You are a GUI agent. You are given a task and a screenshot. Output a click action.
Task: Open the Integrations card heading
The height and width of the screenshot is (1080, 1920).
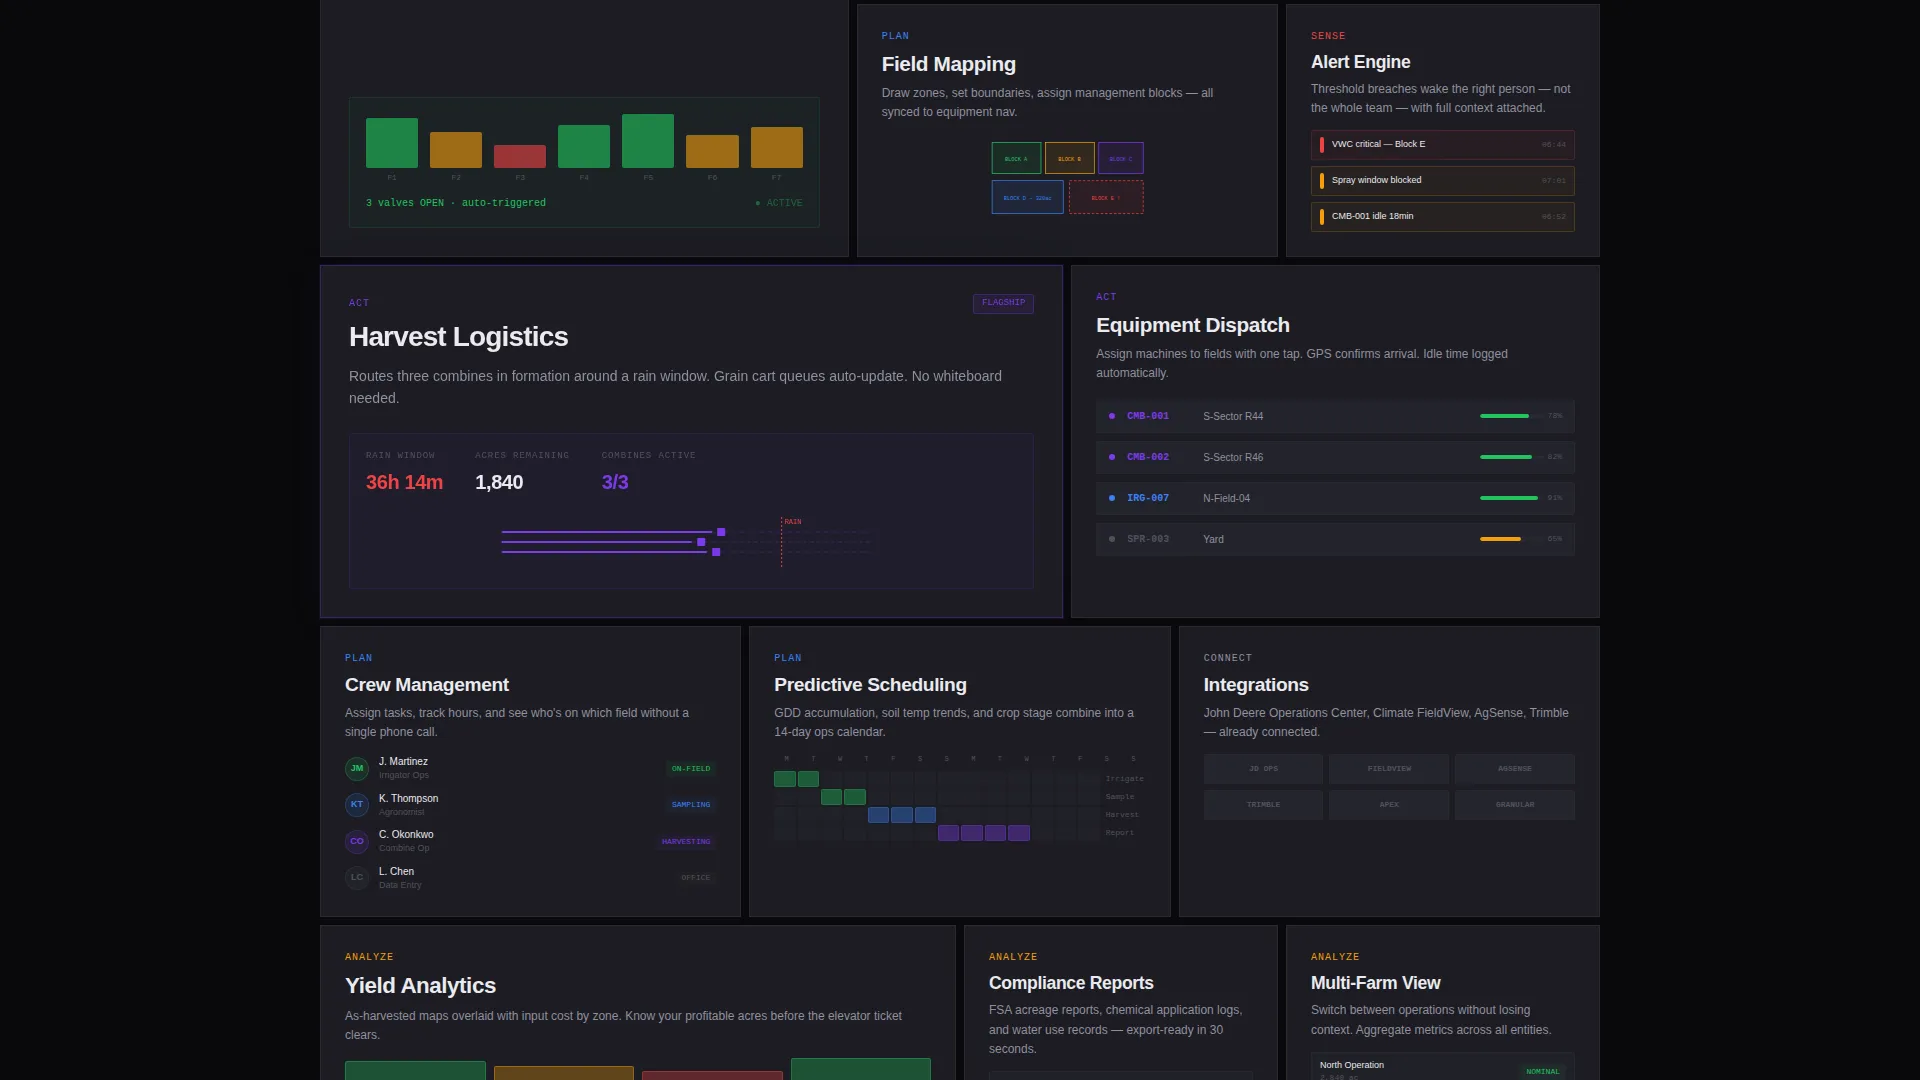(1256, 685)
